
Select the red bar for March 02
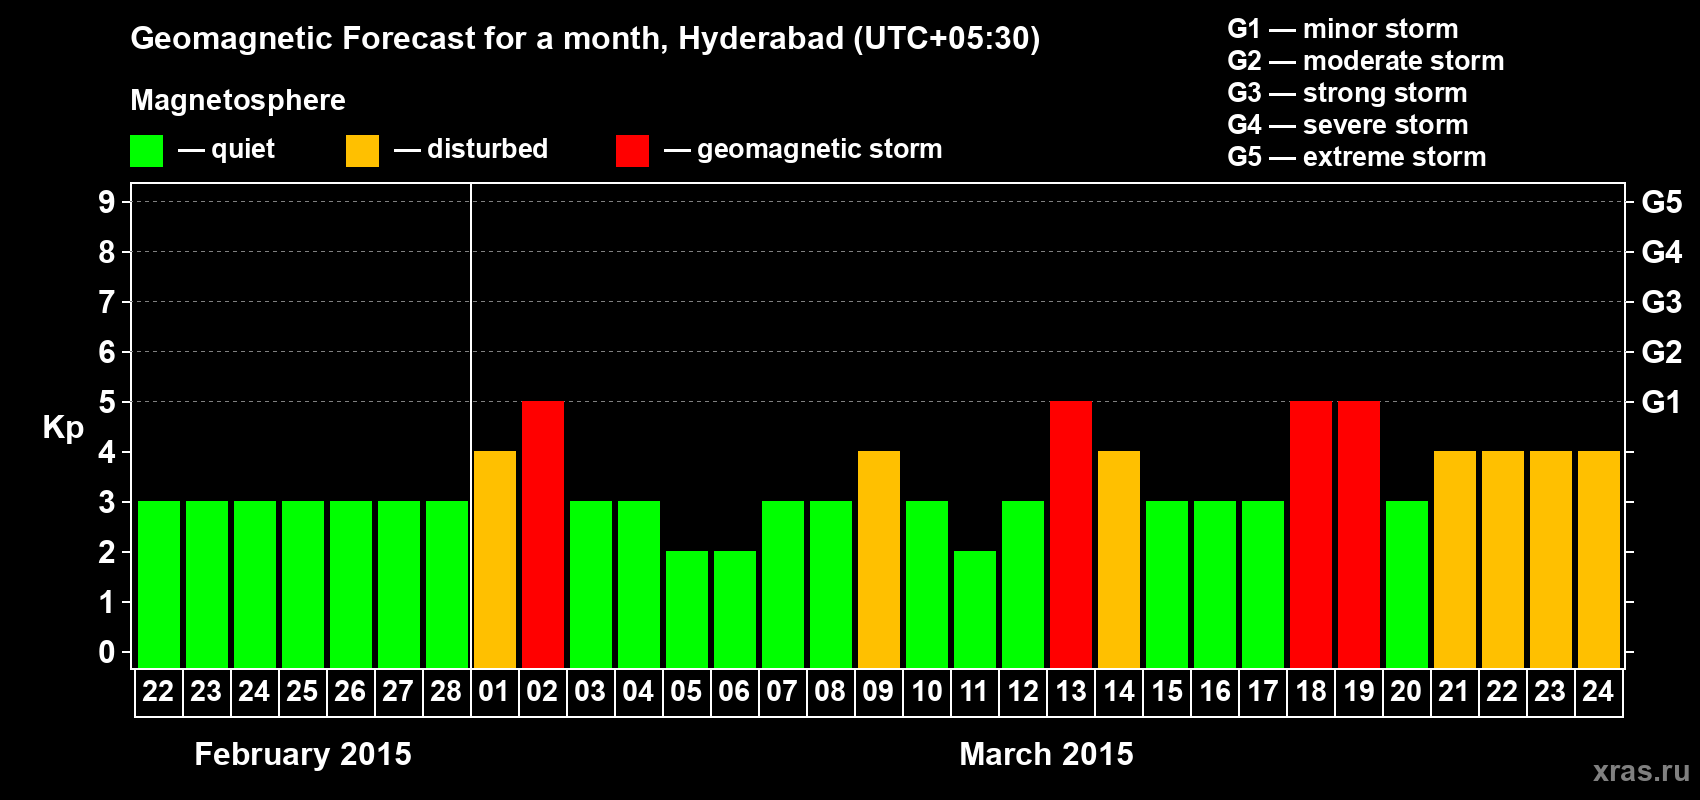coord(543,535)
